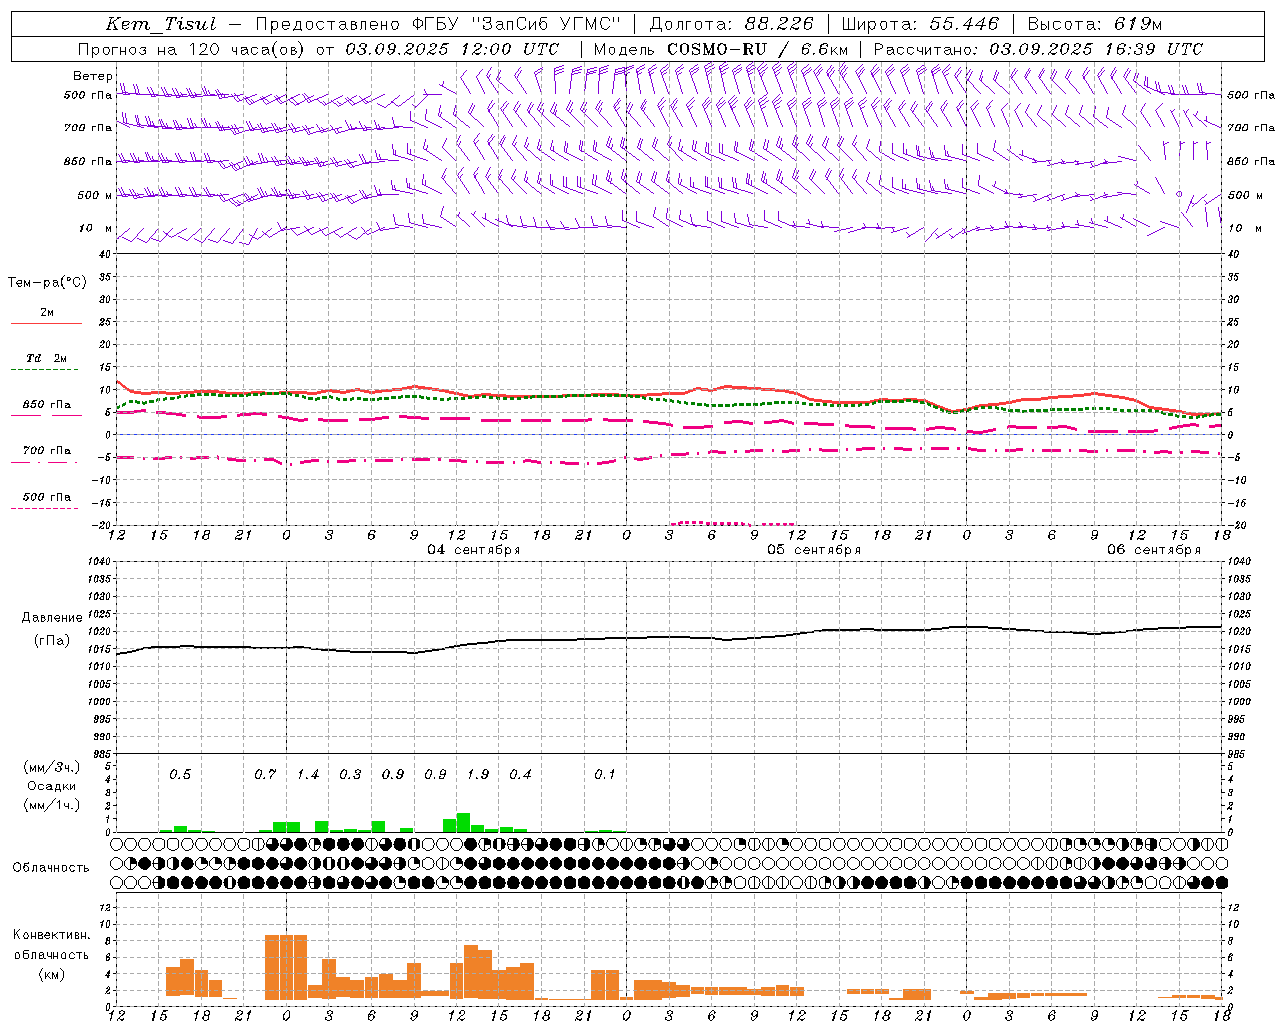Click the Давление pressure panel label
This screenshot has height=1024, width=1280.
pyautogui.click(x=50, y=618)
